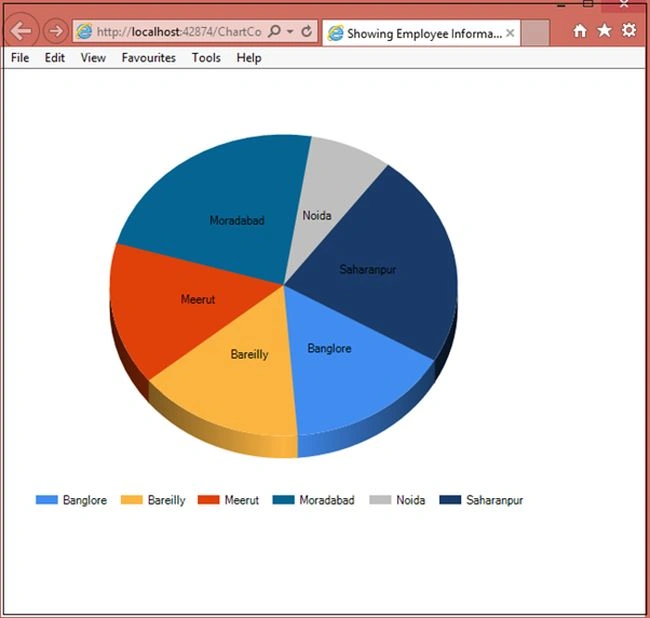Open the File menu
This screenshot has height=618, width=650.
[20, 58]
